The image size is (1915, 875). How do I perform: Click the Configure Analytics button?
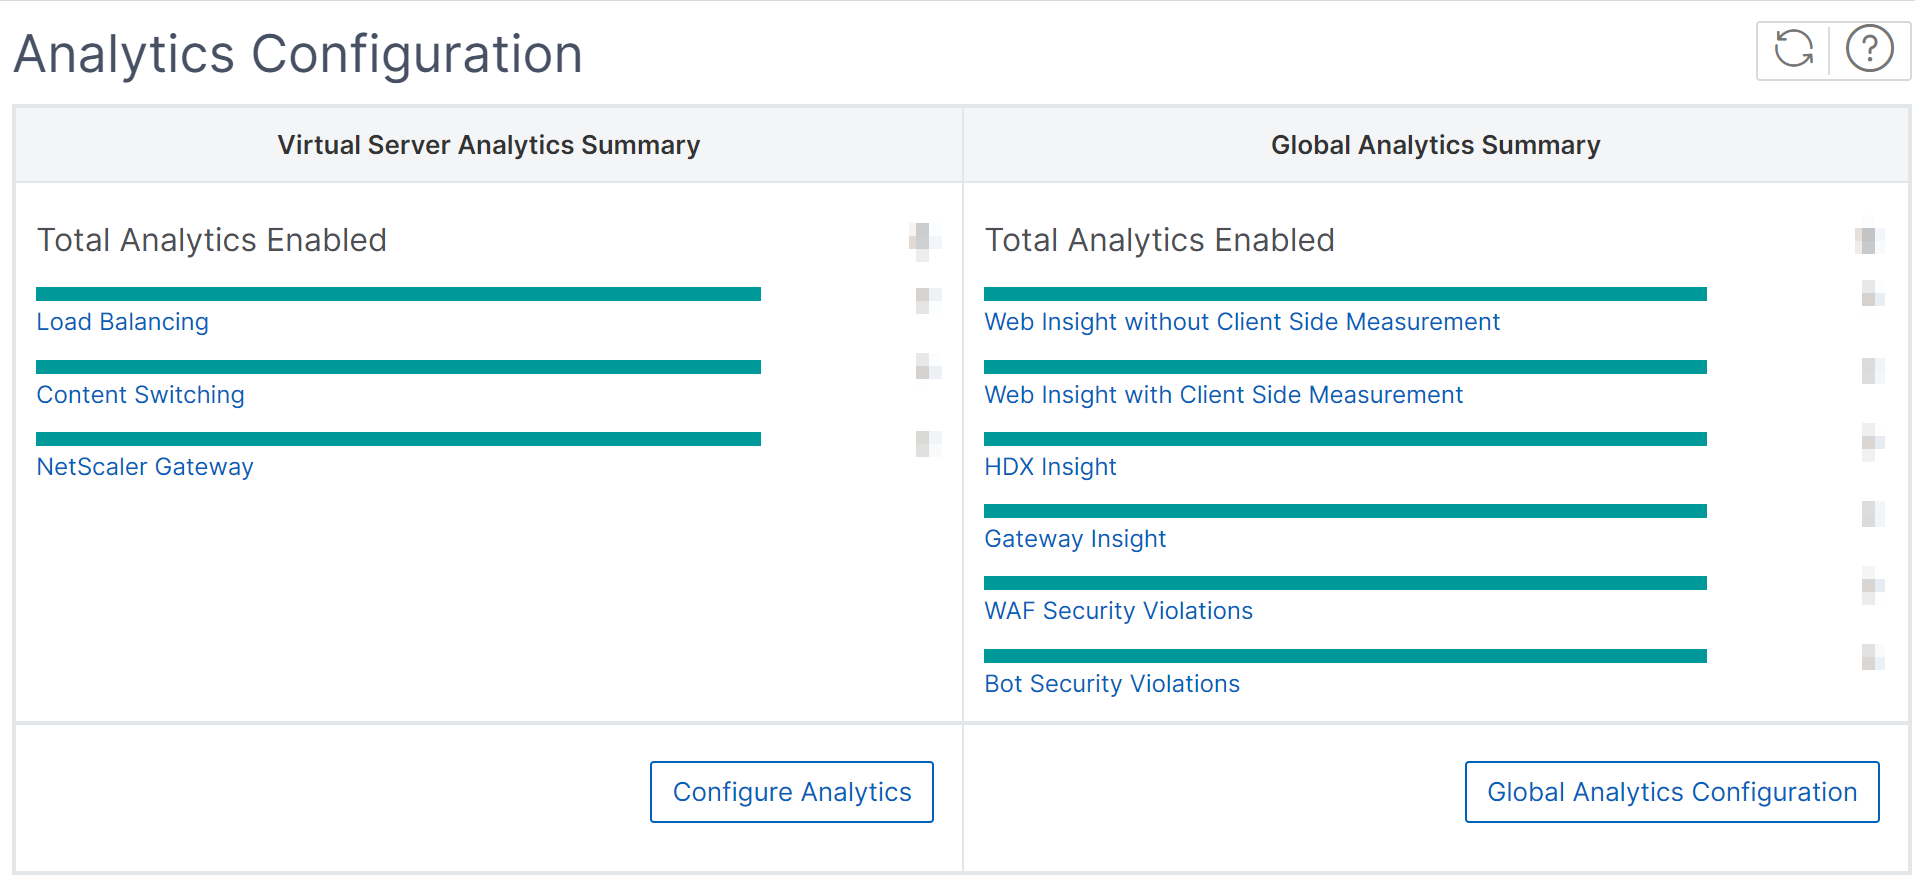(x=792, y=792)
